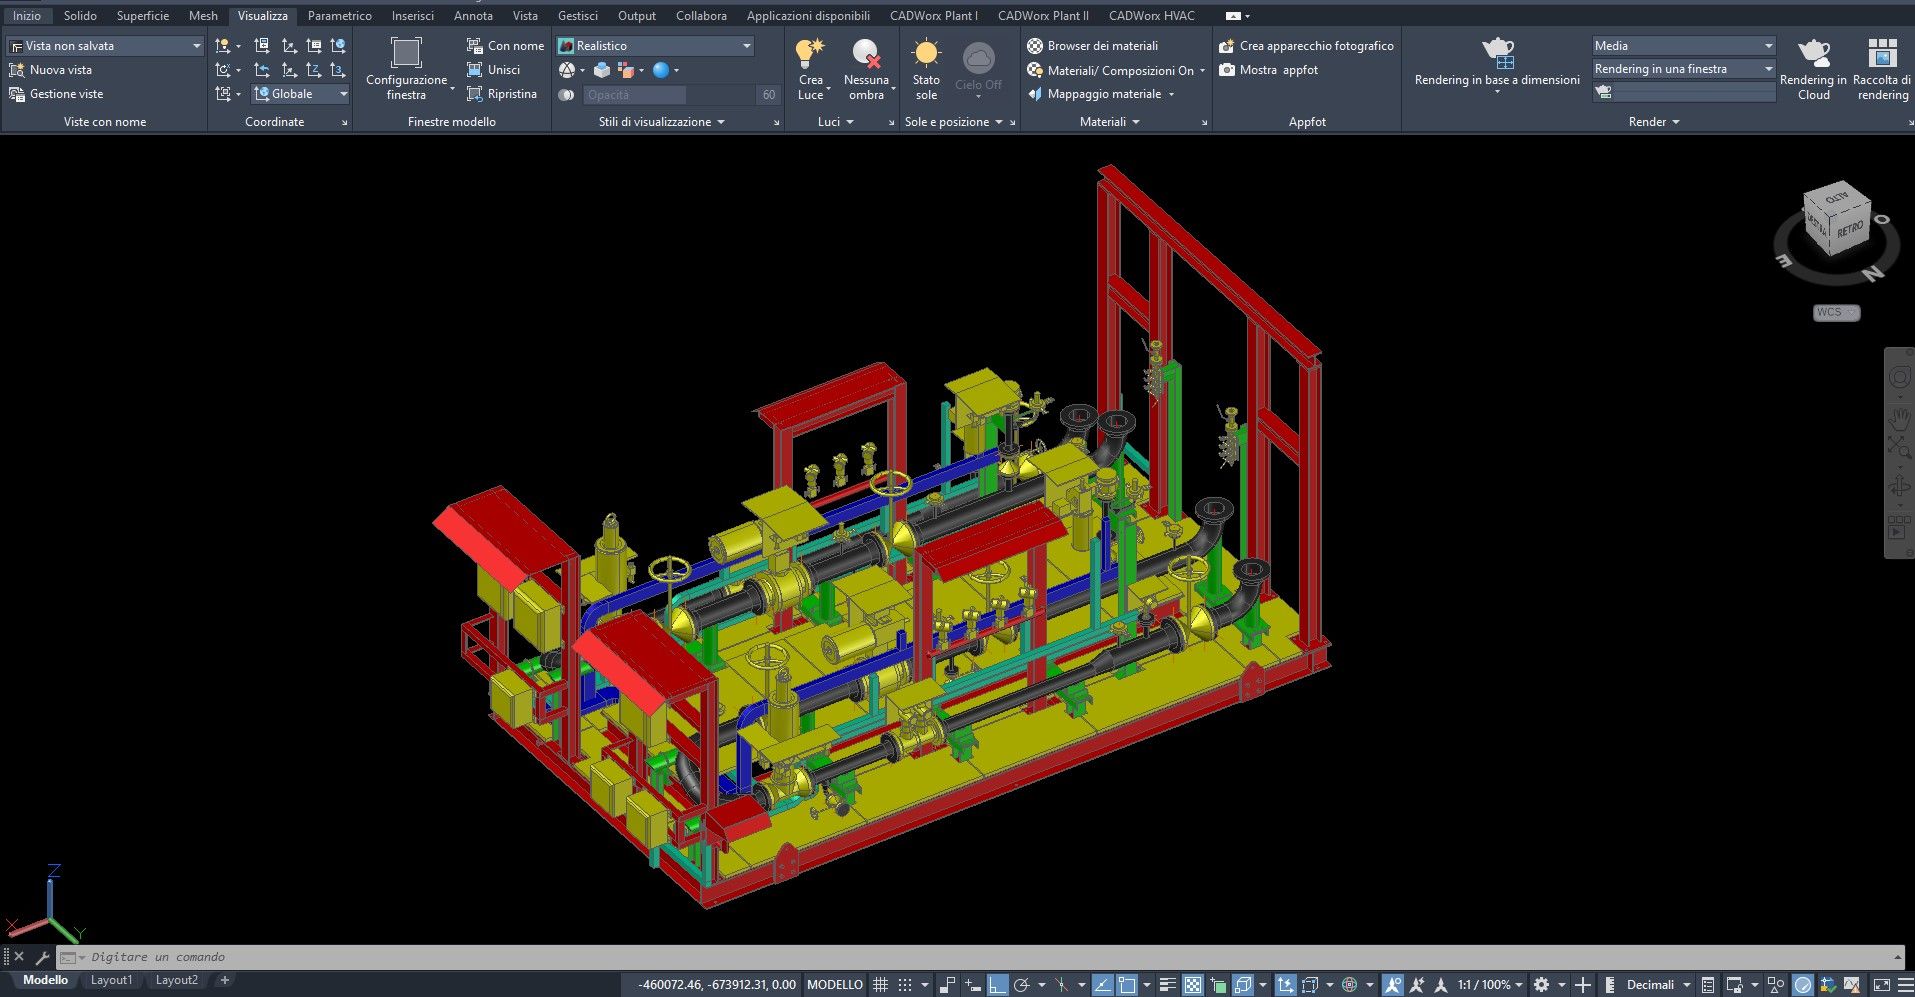Open Raccolta di rendering gallery
The width and height of the screenshot is (1915, 997).
1882,53
